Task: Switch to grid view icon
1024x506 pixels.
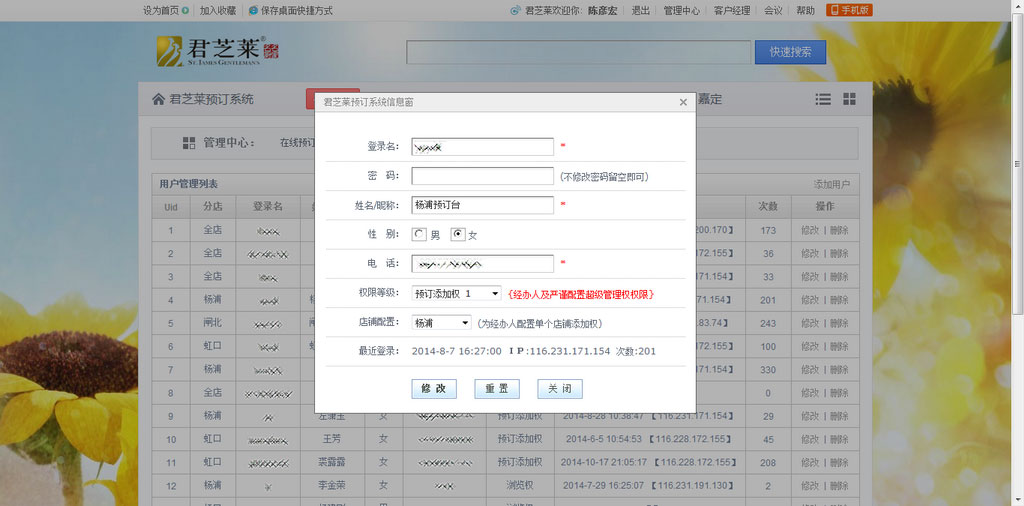Action: pos(849,99)
